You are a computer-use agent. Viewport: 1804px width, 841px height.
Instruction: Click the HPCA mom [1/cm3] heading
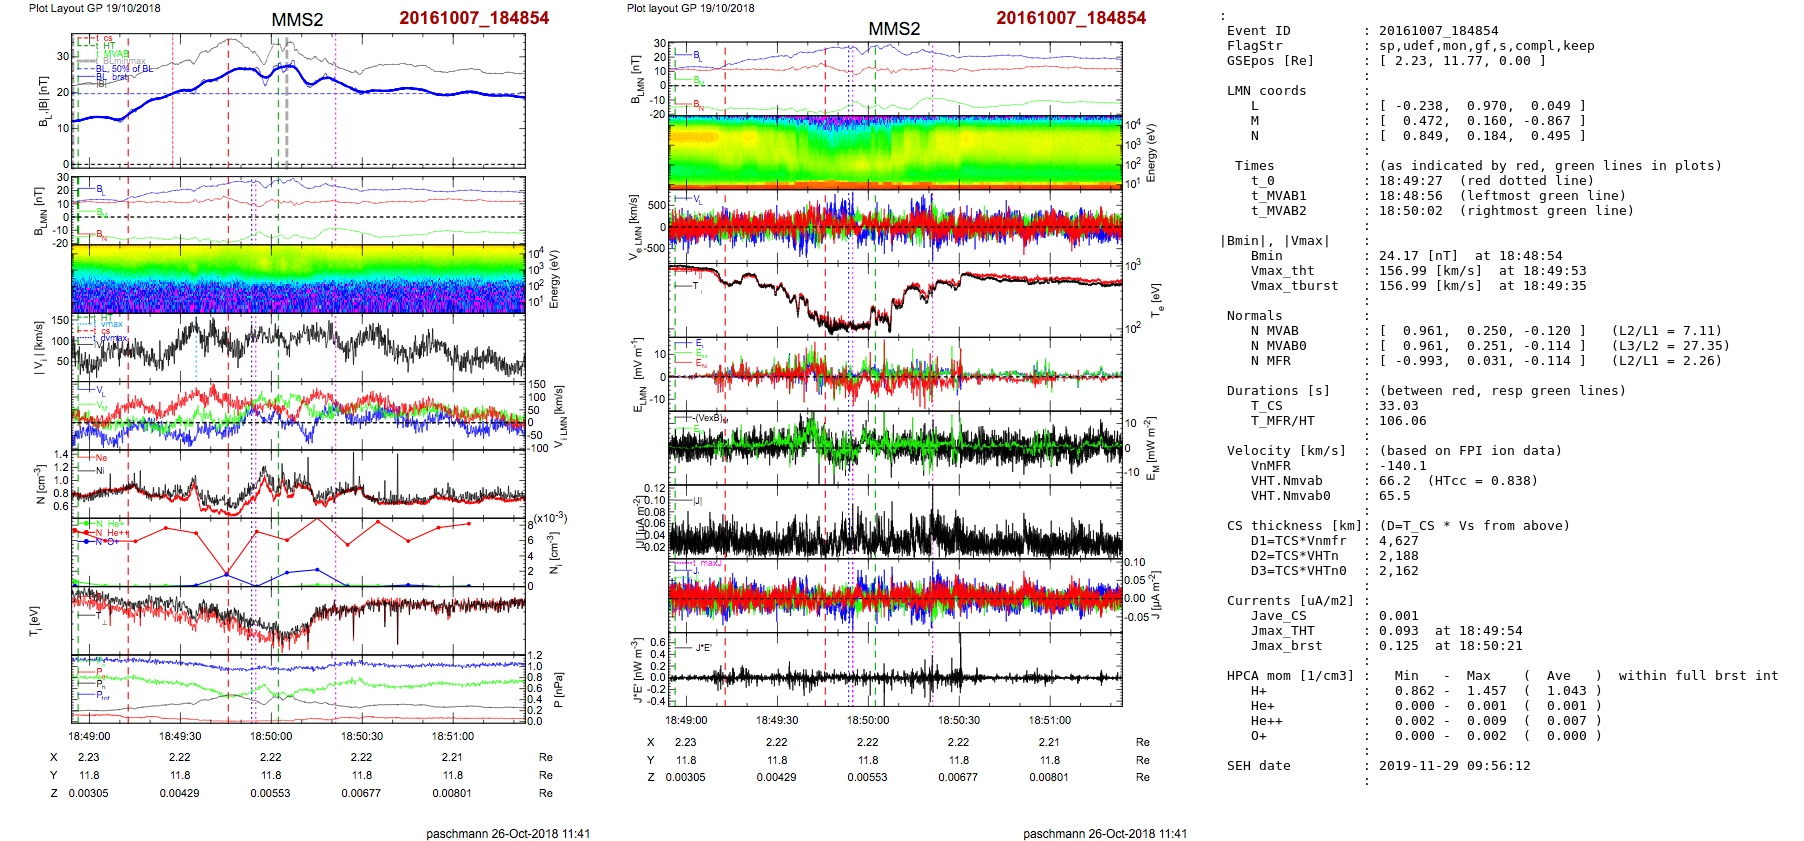(1290, 676)
